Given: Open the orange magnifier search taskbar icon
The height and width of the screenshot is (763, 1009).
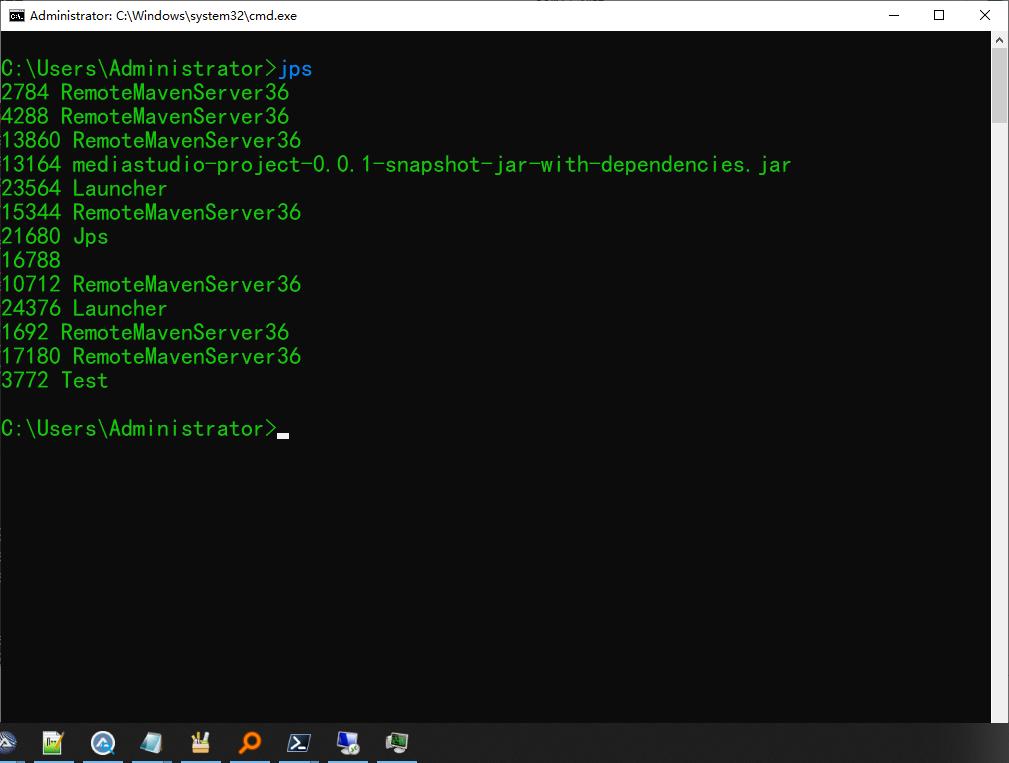Looking at the screenshot, I should pyautogui.click(x=250, y=743).
